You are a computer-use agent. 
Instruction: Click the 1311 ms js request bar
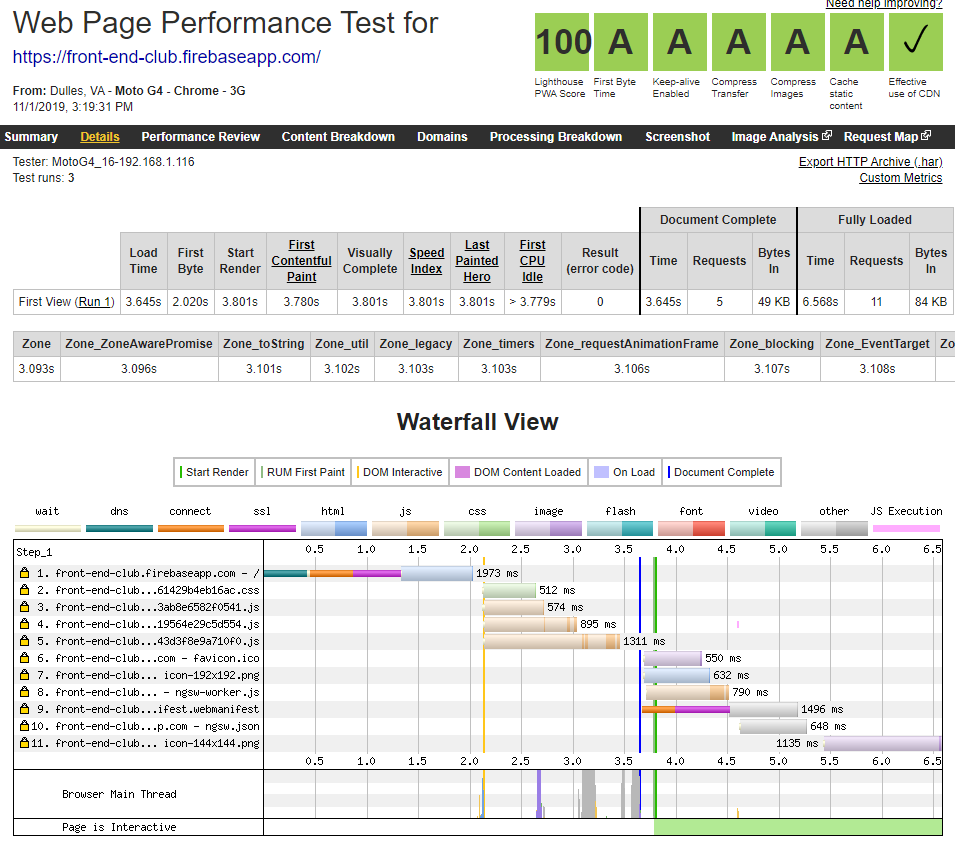(x=551, y=641)
